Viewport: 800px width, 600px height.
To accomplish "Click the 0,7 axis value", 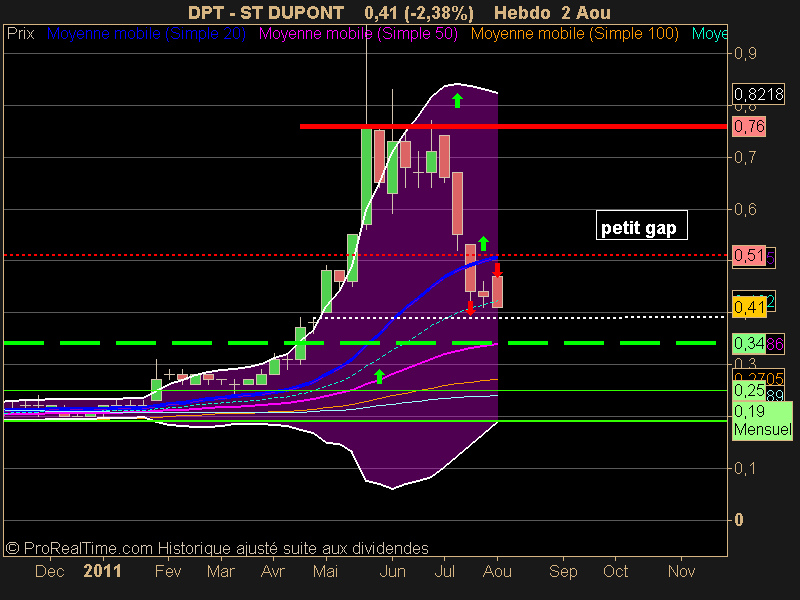I will click(x=745, y=157).
